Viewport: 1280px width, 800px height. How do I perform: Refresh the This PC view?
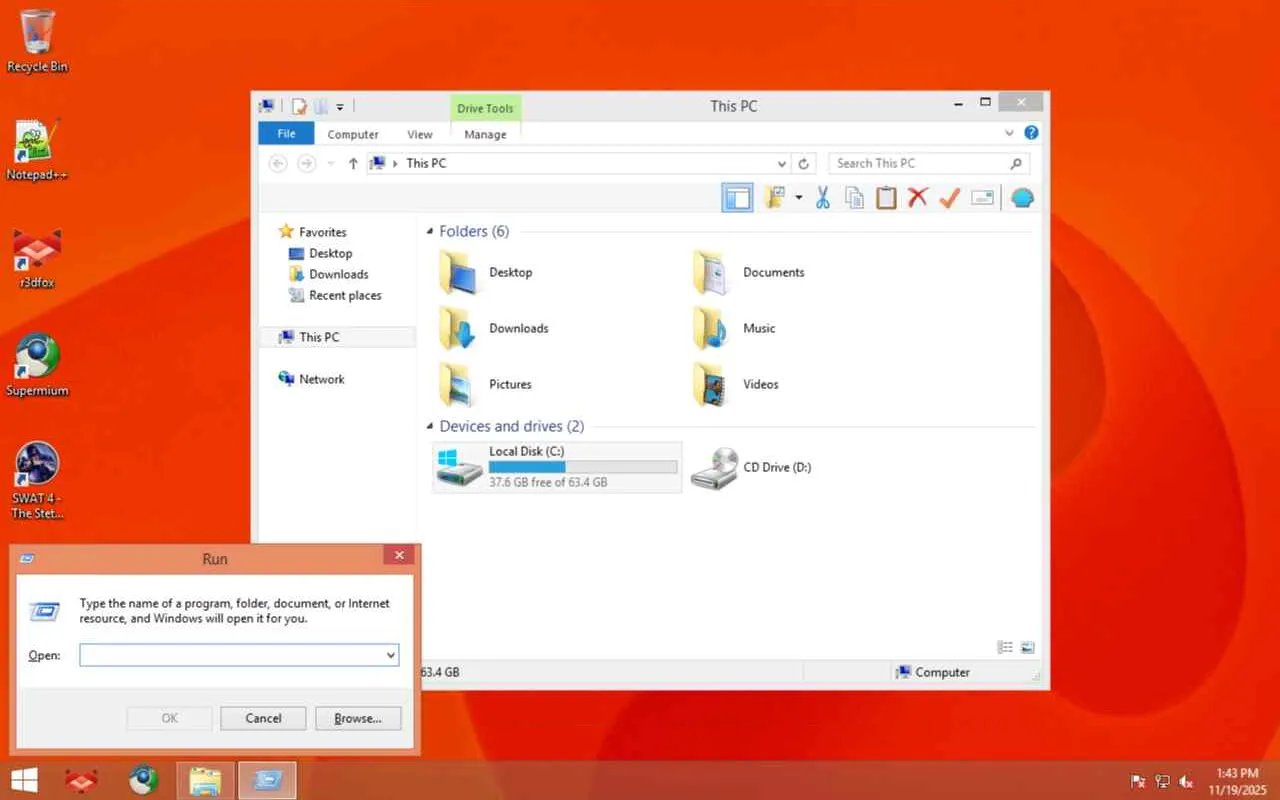[x=804, y=163]
